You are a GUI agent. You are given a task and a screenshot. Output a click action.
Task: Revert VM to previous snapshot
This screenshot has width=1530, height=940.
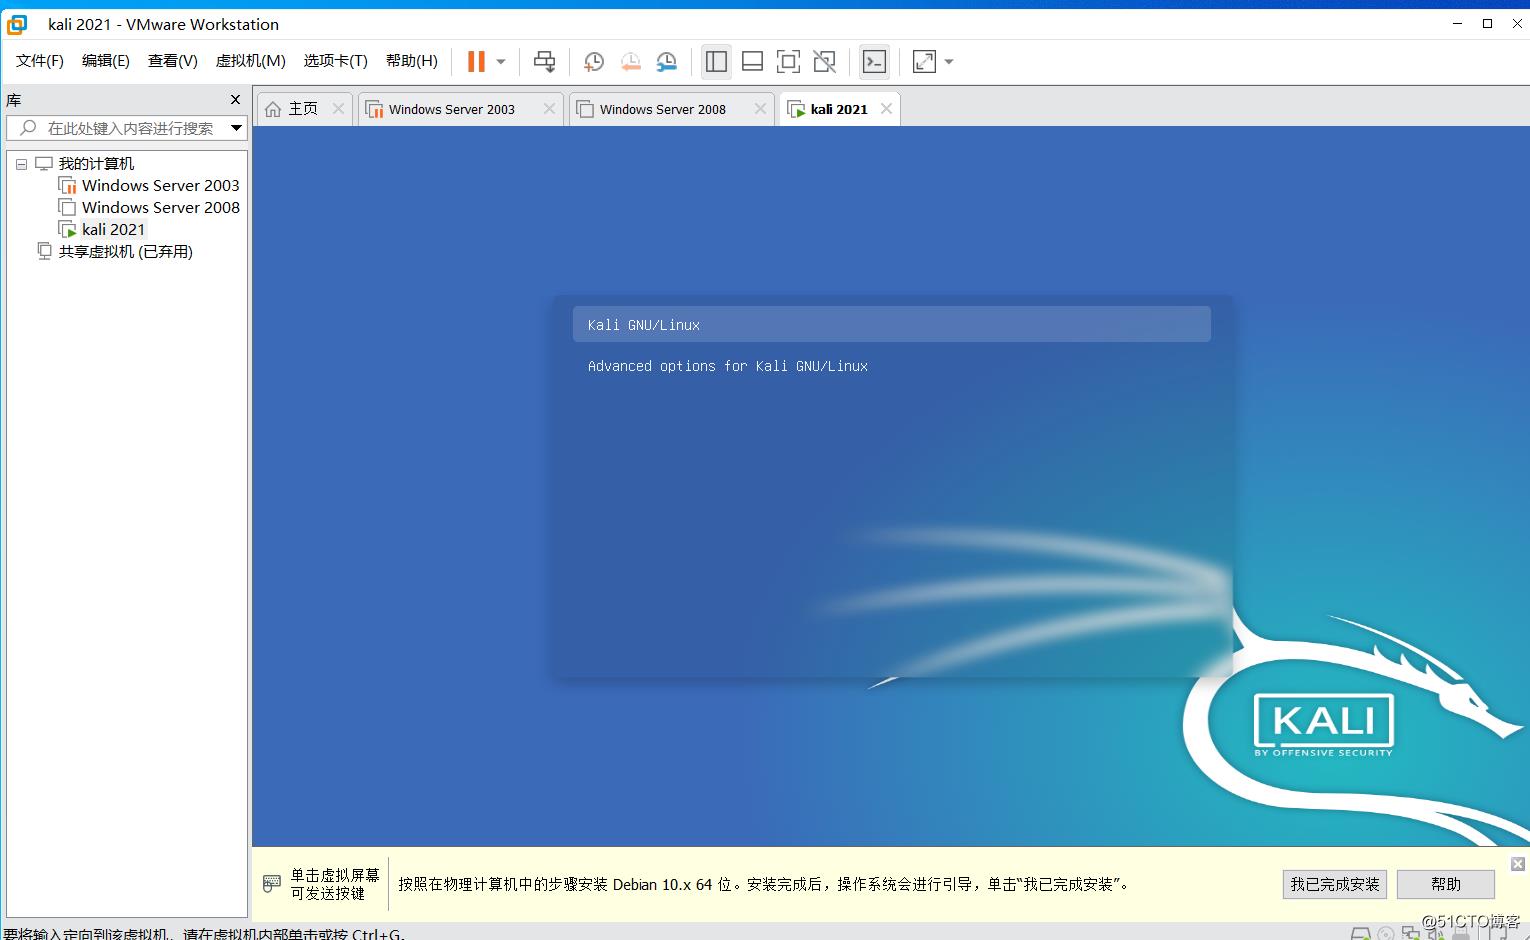pos(631,62)
